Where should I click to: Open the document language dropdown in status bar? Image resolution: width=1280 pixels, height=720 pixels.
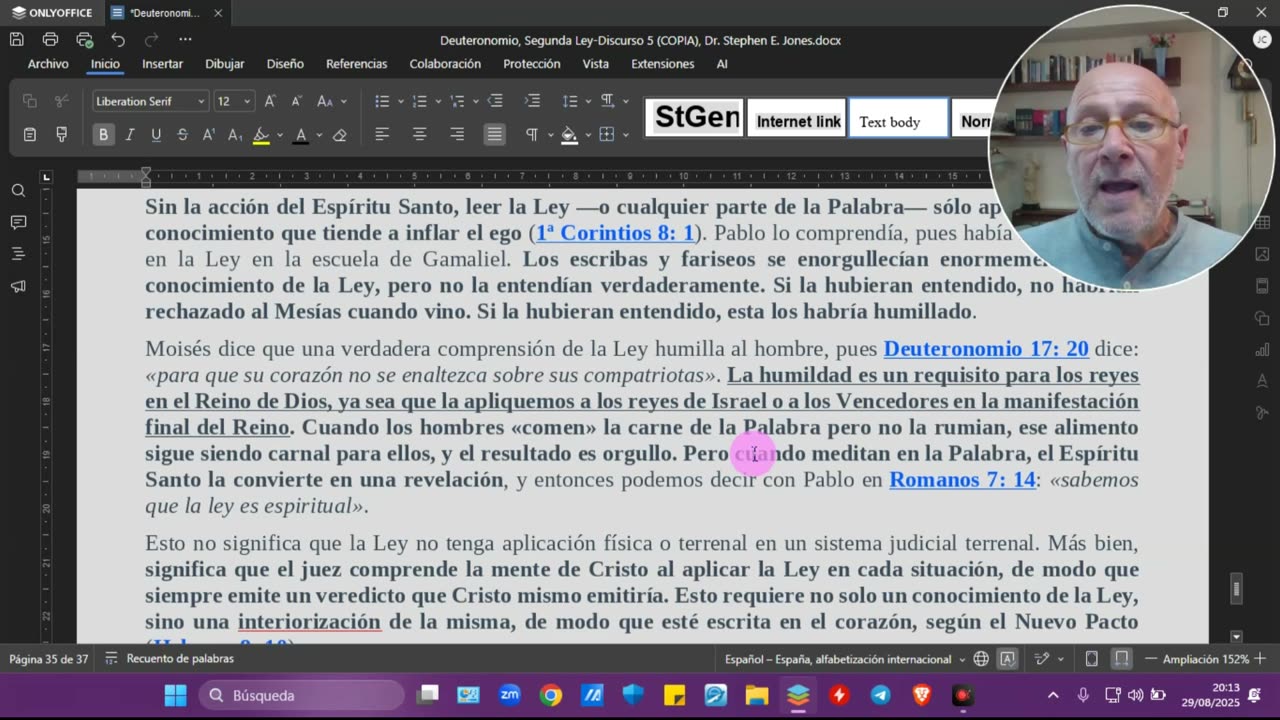(846, 659)
